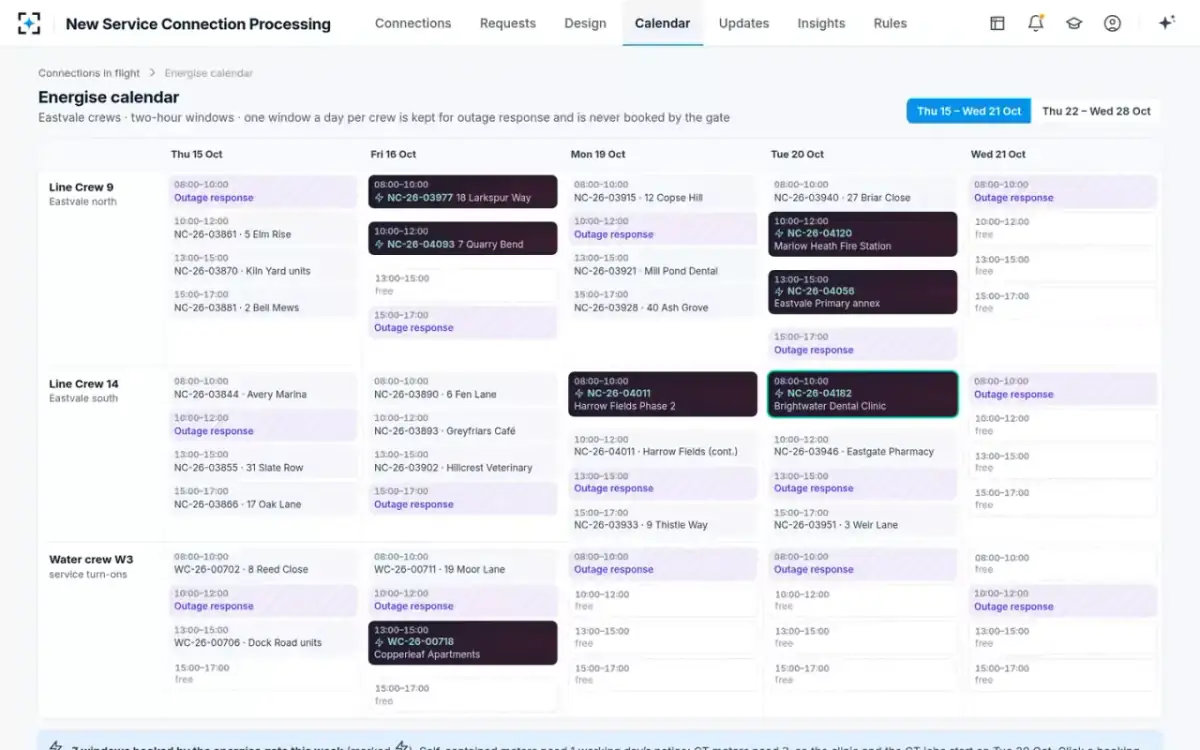
Task: Click NC-26-03855 · 31 Slate Row
Action: coord(263,461)
